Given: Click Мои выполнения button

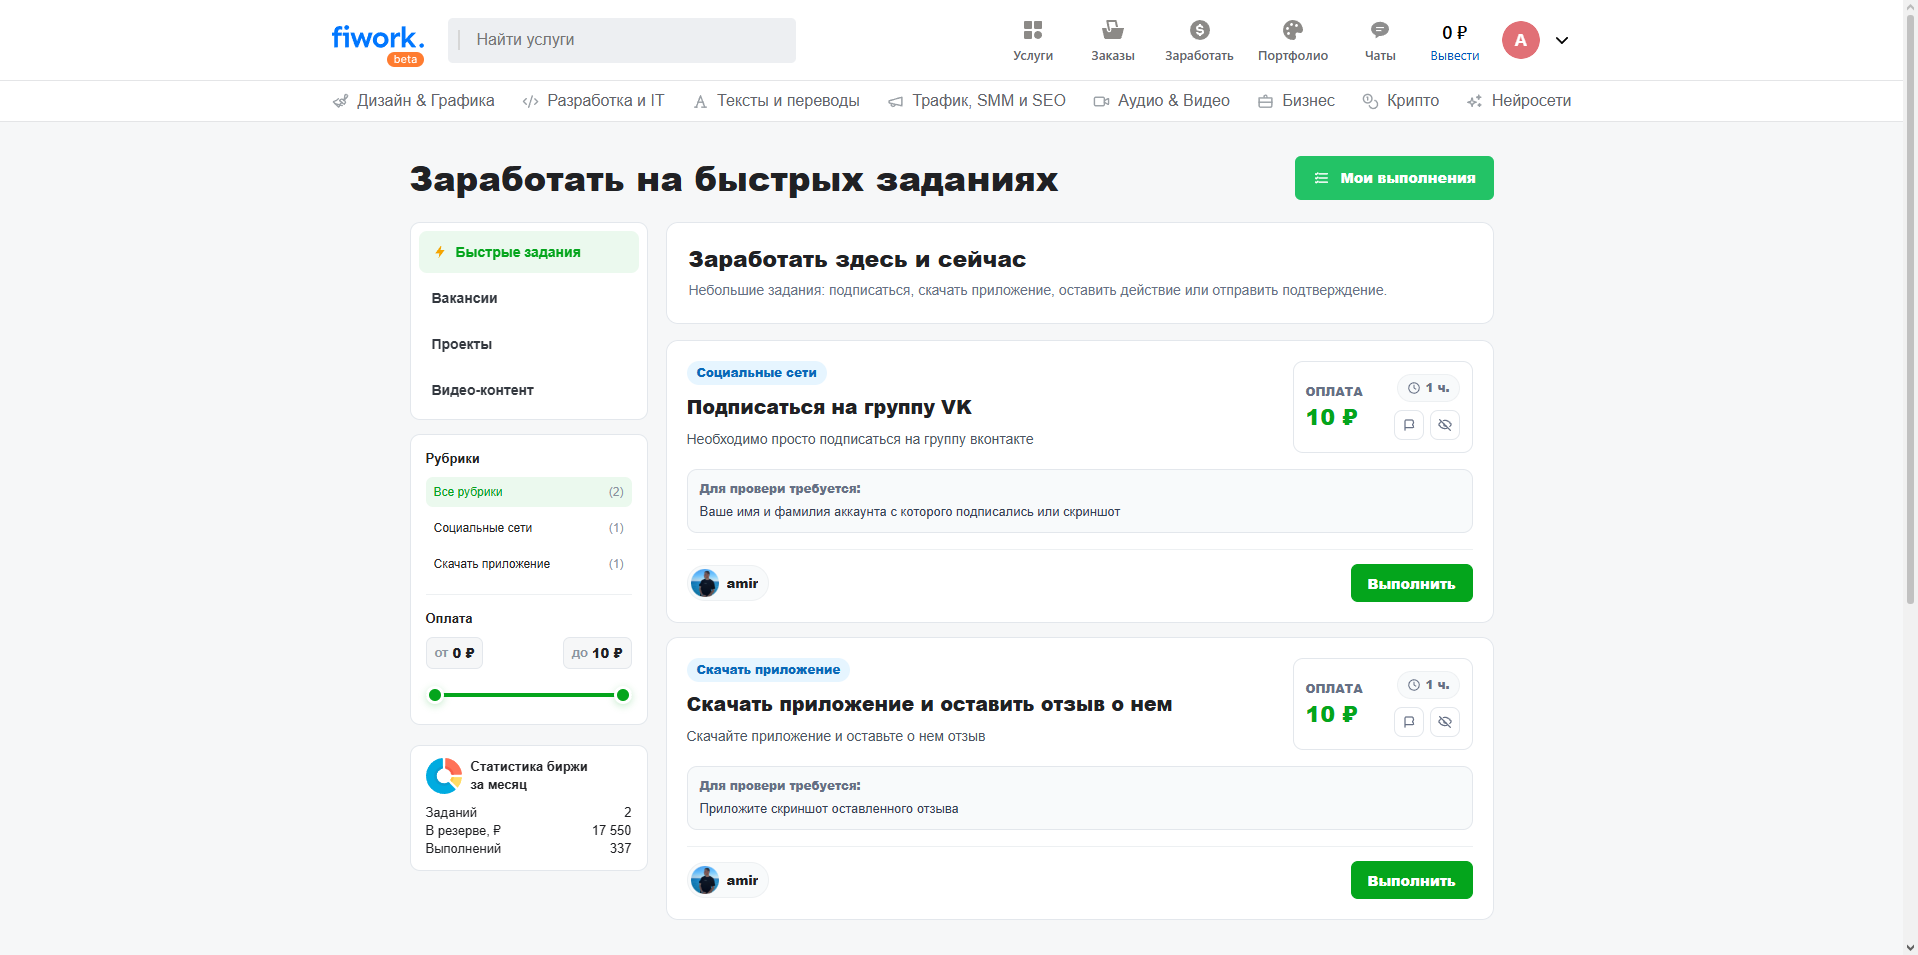Looking at the screenshot, I should click(x=1394, y=178).
